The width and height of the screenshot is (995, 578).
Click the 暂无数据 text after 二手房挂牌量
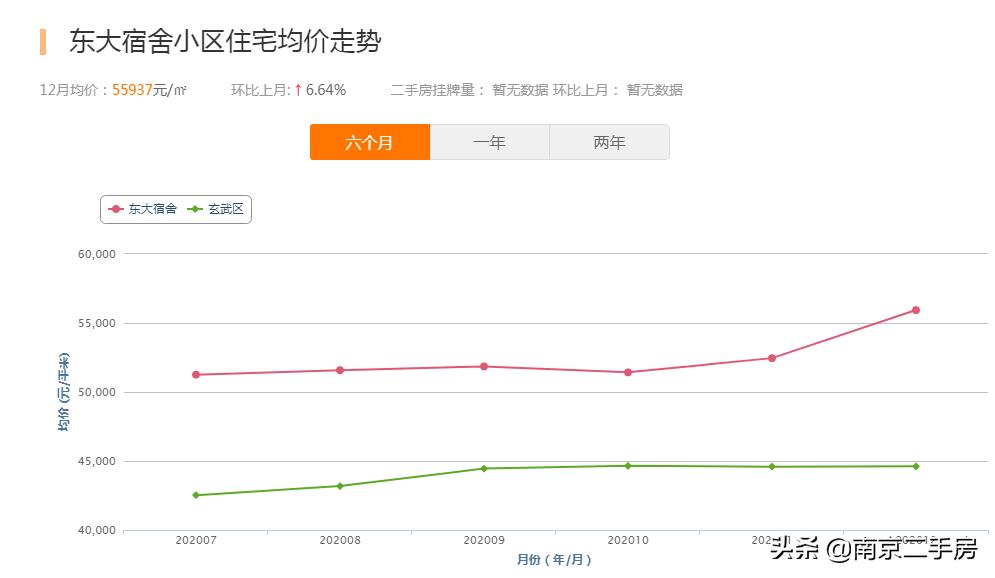(521, 89)
